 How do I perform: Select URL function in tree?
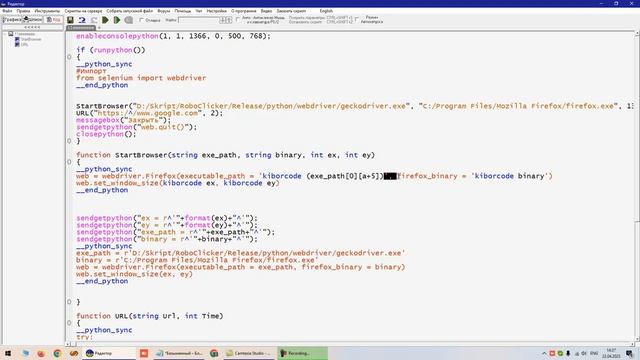click(x=24, y=44)
